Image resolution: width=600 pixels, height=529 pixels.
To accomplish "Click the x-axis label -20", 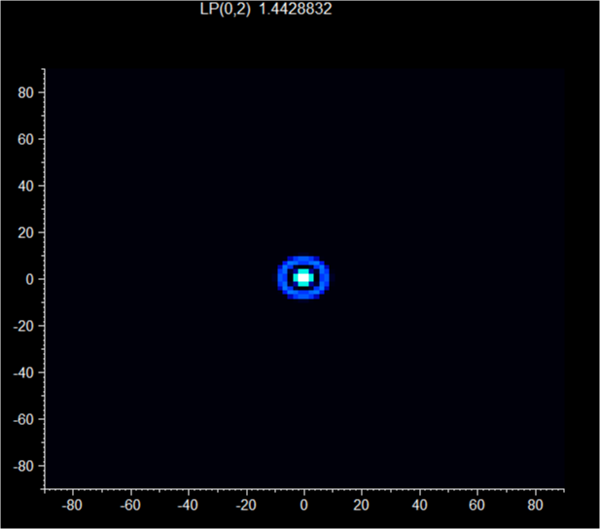I will (246, 505).
